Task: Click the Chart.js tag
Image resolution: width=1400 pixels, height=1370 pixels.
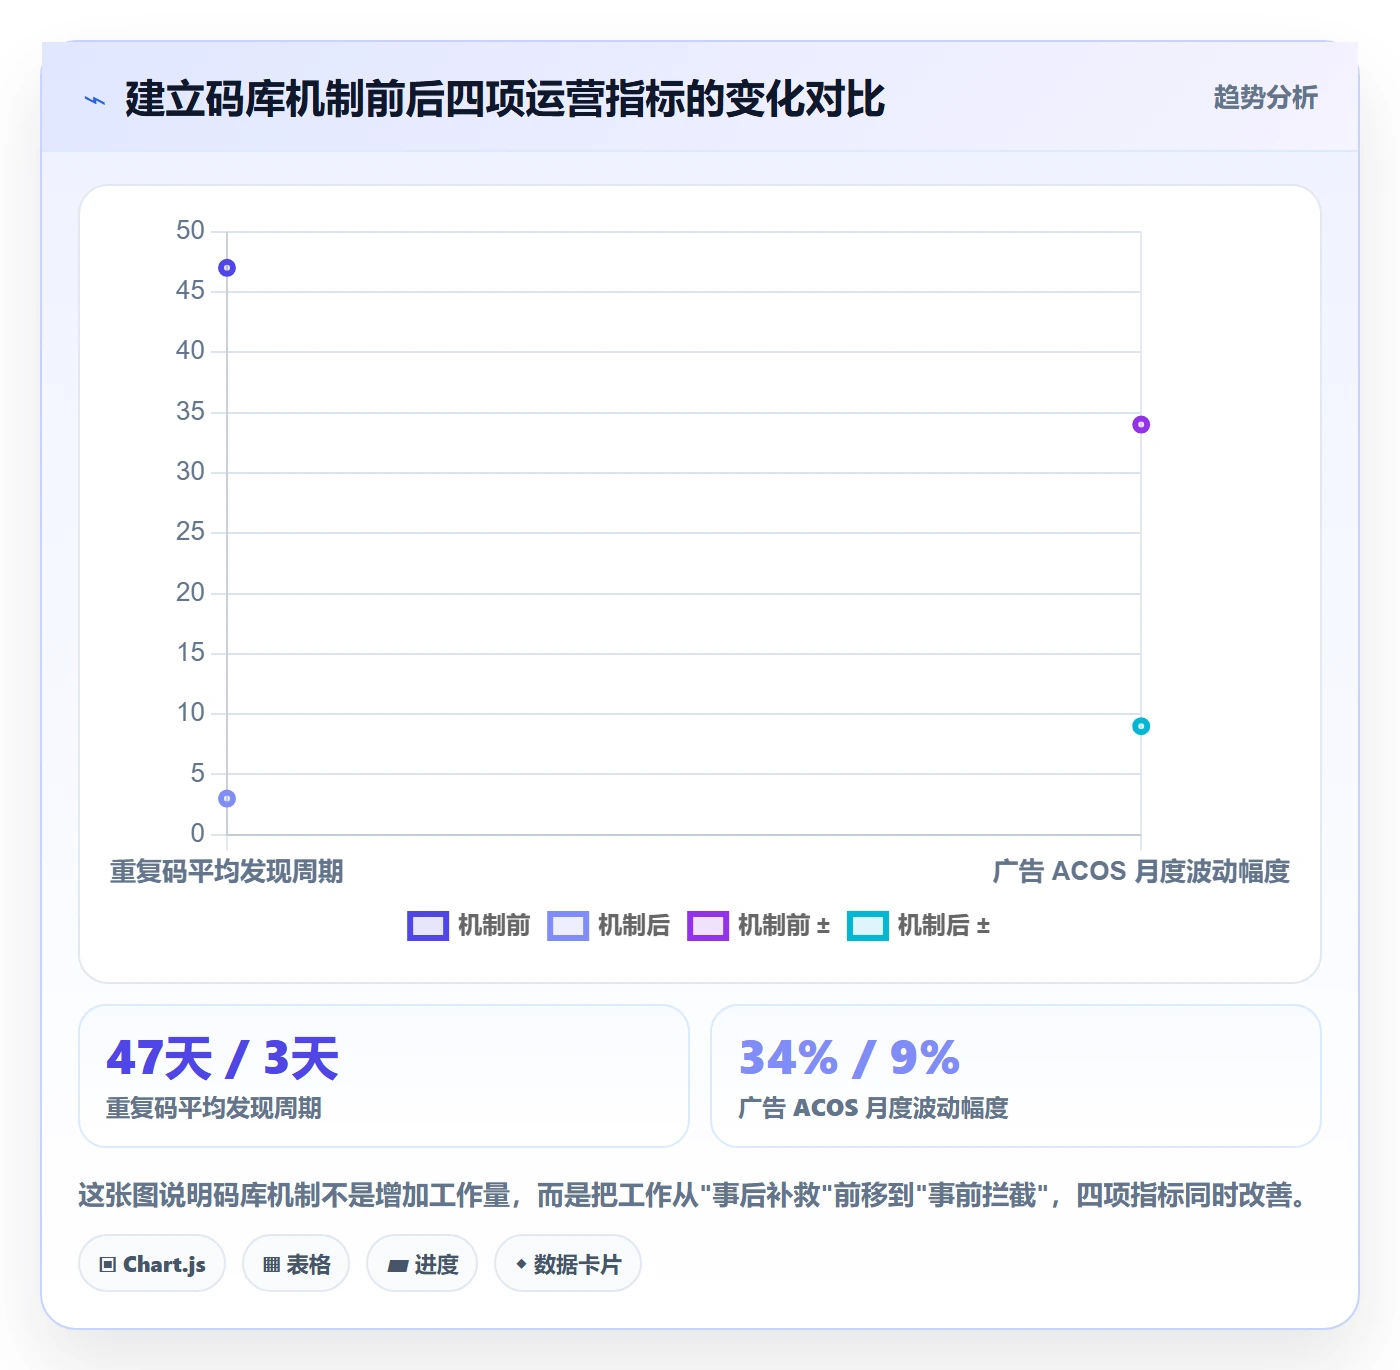Action: (152, 1264)
